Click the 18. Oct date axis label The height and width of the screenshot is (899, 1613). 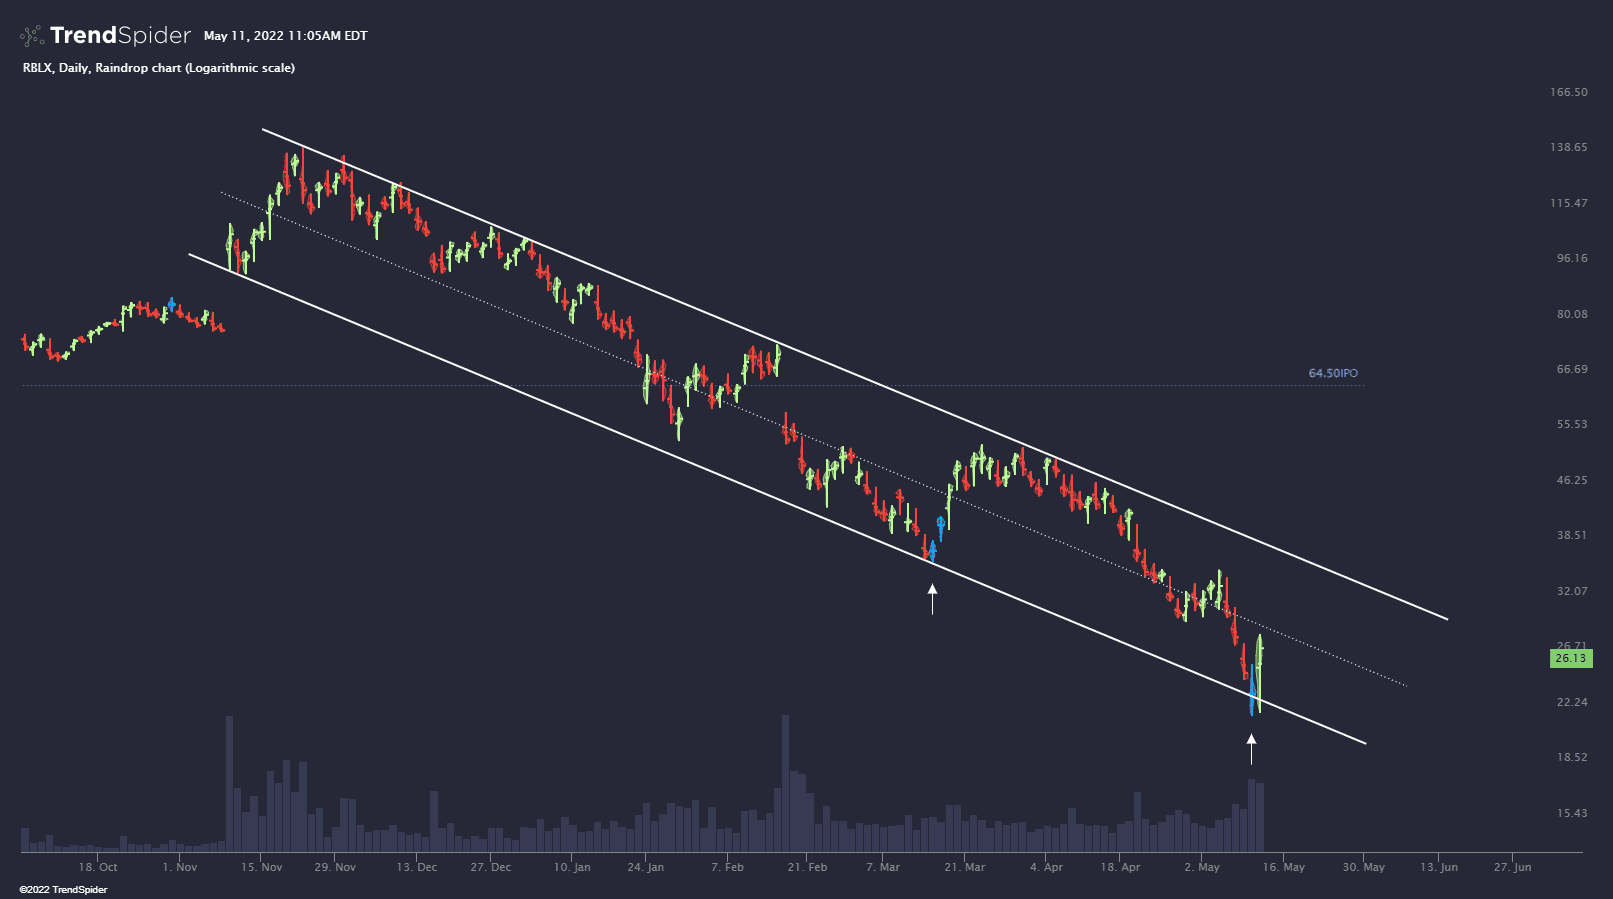pos(98,867)
